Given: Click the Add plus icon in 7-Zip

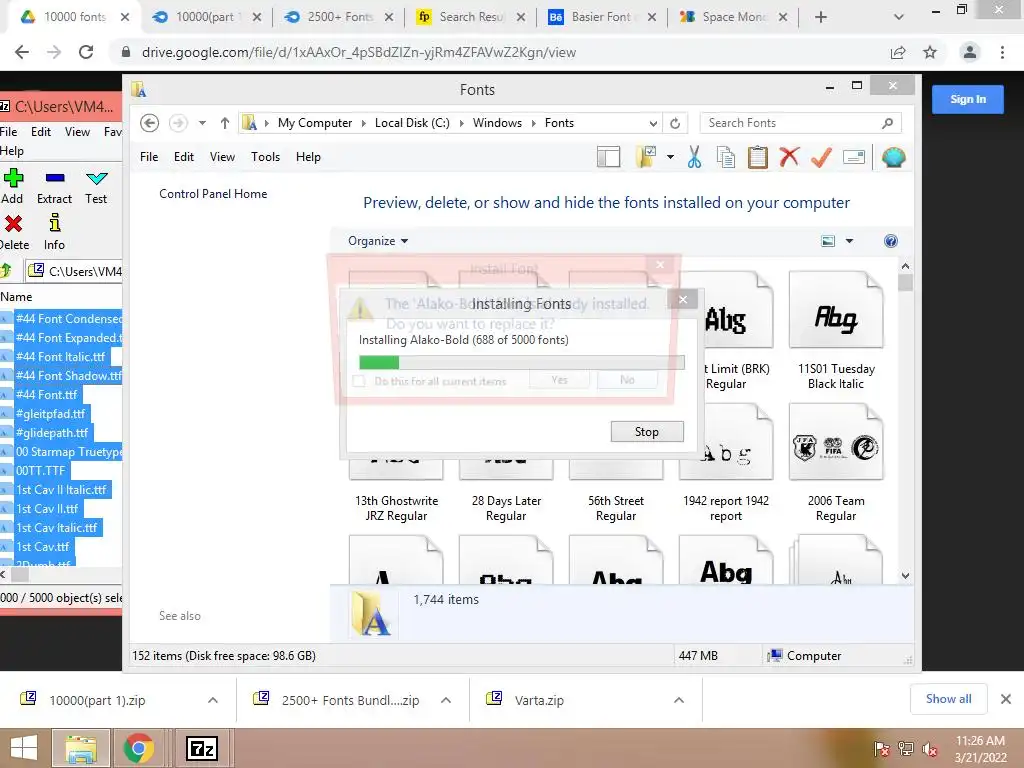Looking at the screenshot, I should point(13,178).
